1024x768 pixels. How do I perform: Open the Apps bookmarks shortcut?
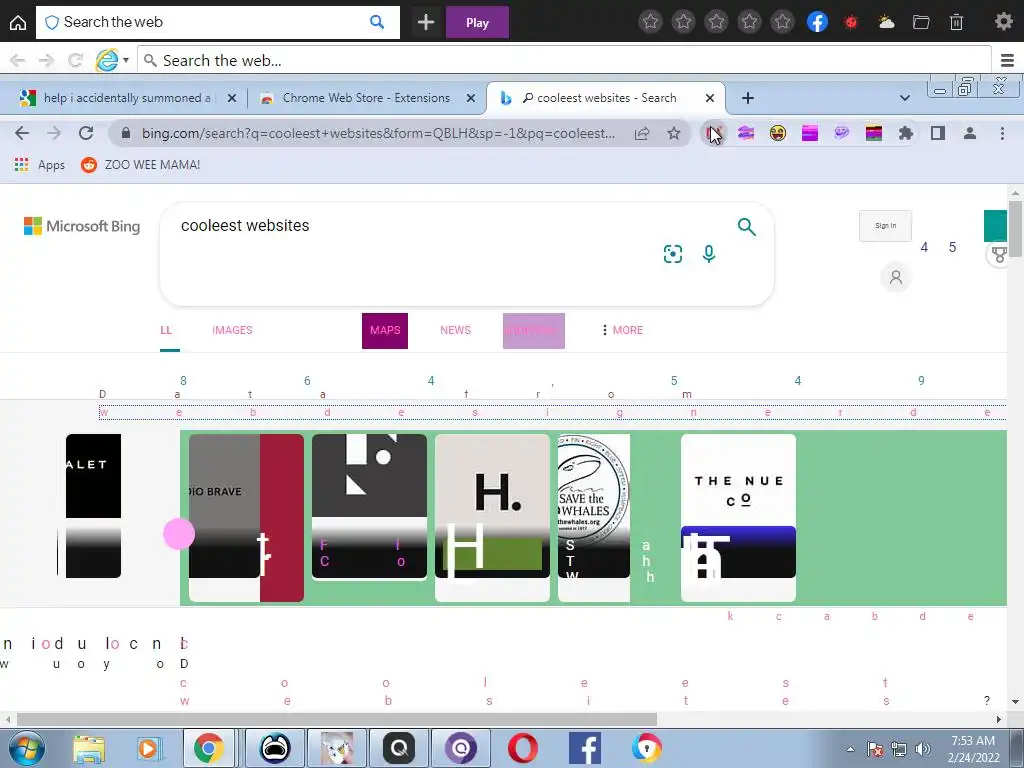pyautogui.click(x=40, y=165)
